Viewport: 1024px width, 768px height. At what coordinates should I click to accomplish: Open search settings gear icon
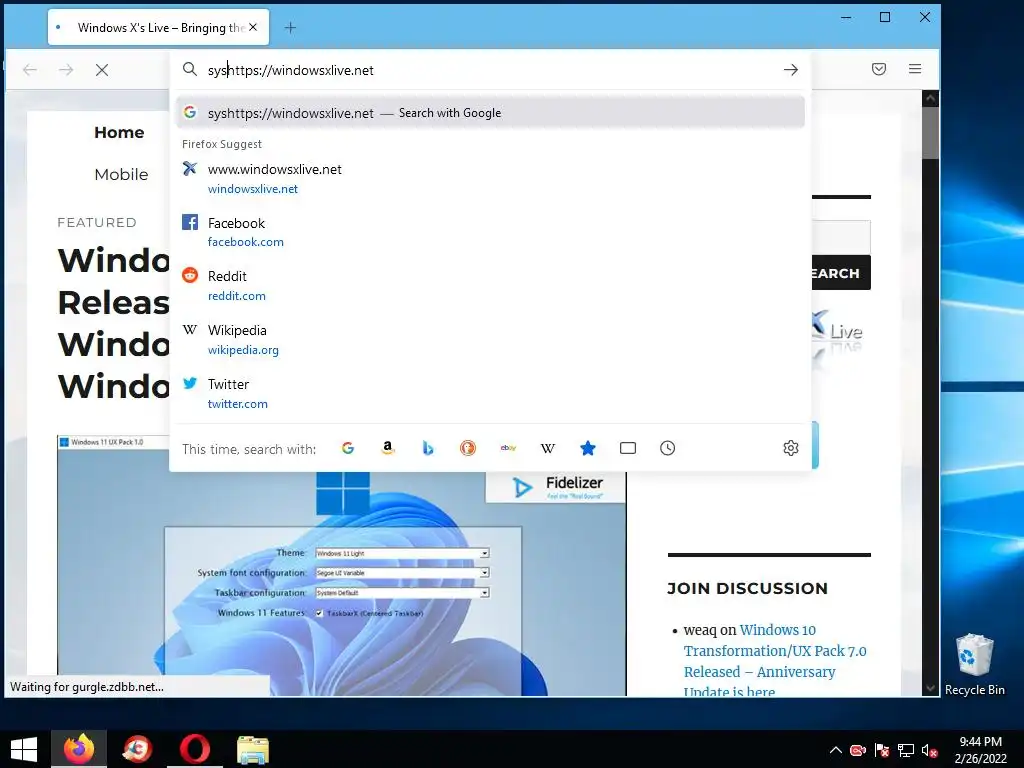790,448
